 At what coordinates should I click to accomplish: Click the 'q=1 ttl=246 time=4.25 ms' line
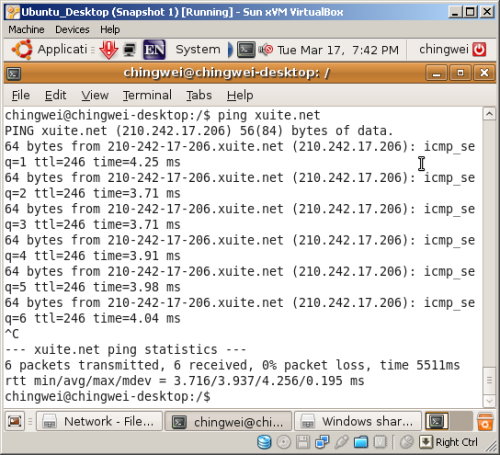coord(93,162)
